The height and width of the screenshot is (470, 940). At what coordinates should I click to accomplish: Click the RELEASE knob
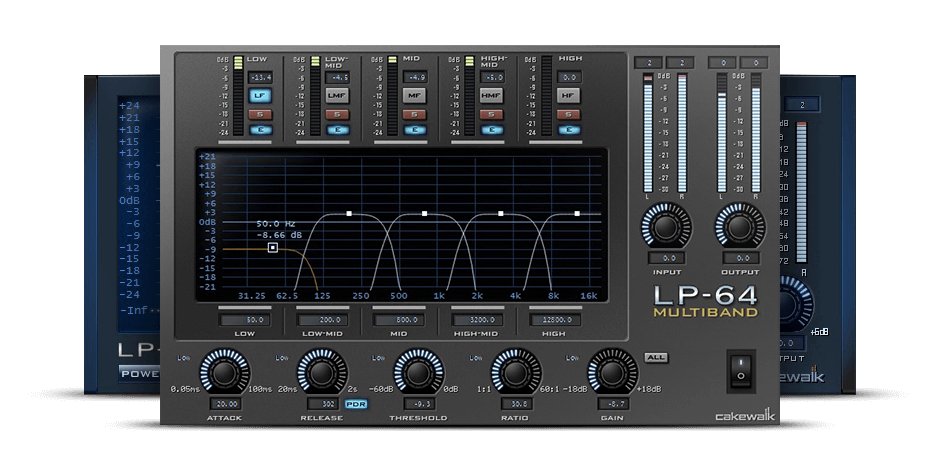pos(322,373)
